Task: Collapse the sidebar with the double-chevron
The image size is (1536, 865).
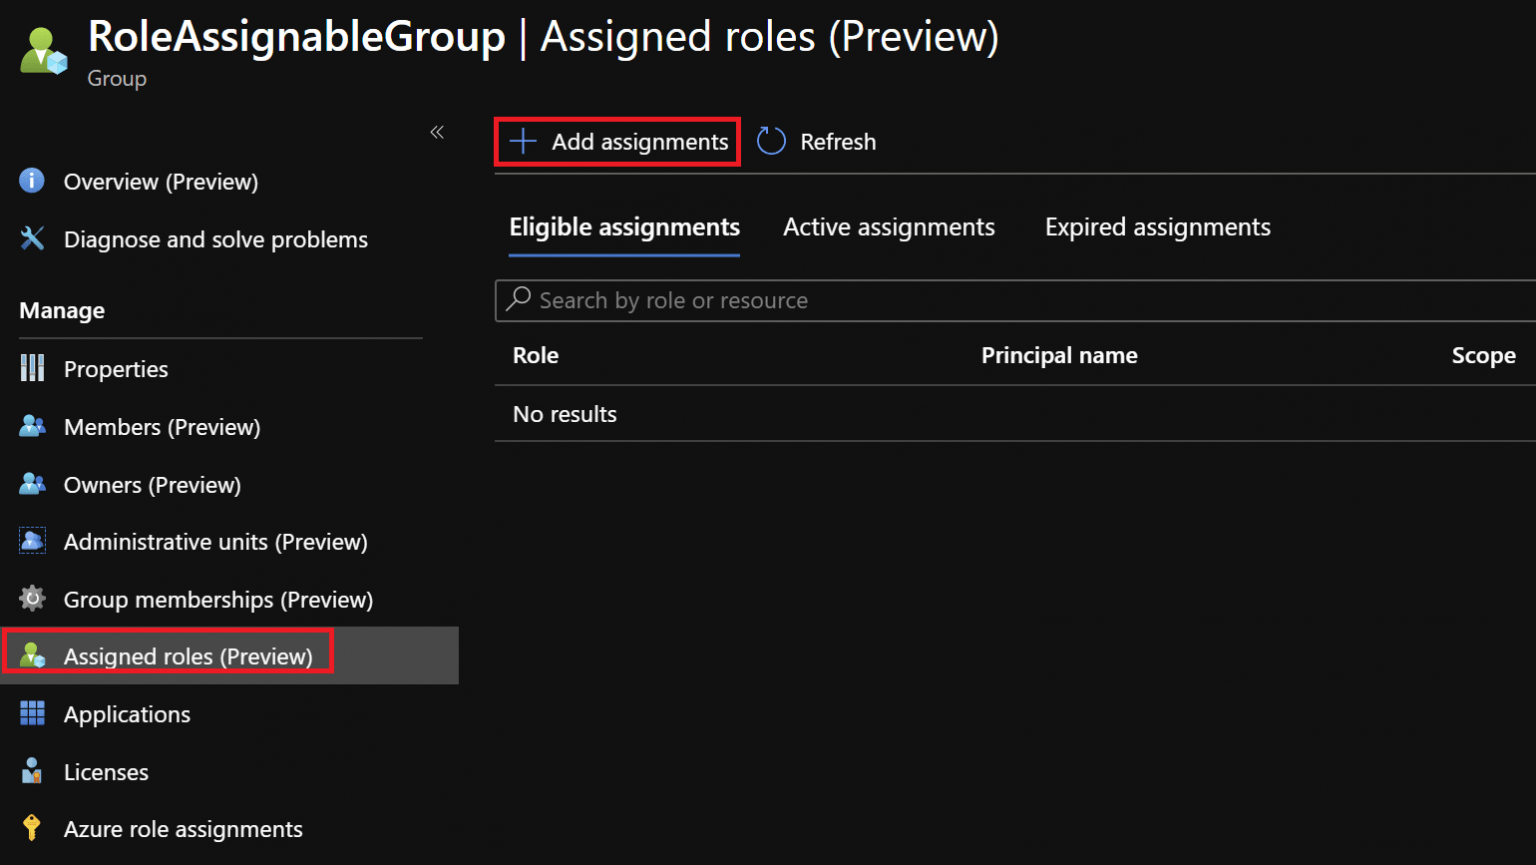Action: (x=437, y=131)
